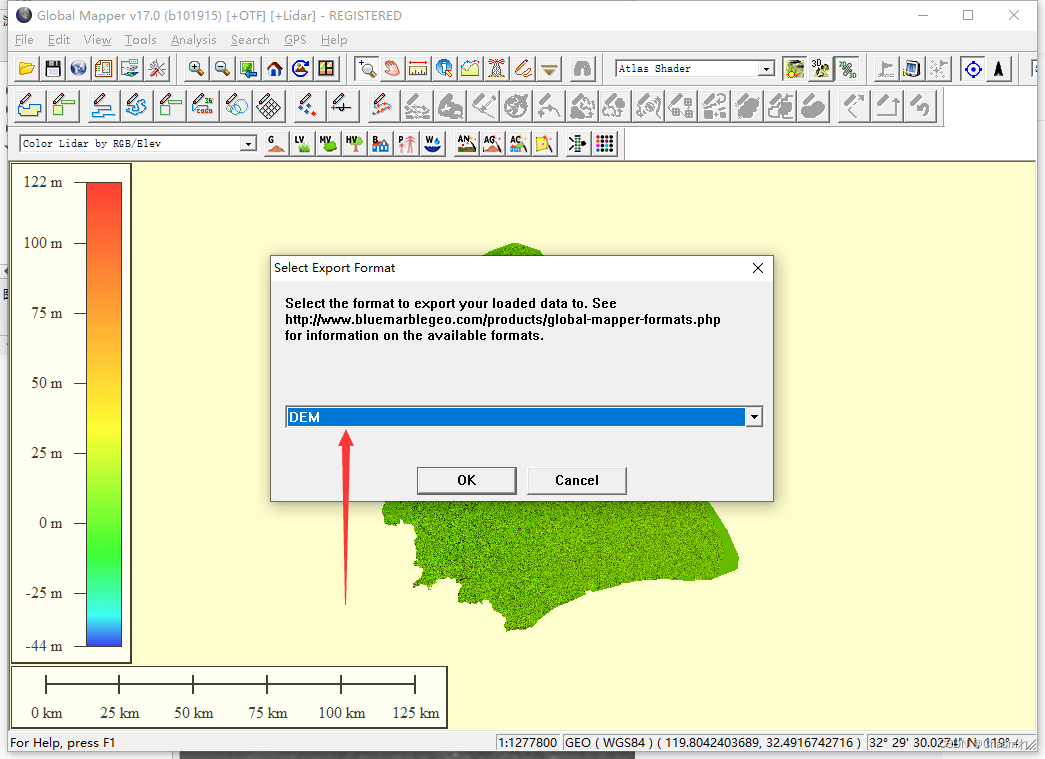Click the zoom out magnifier toolbar icon
Screen dimensions: 1045x759
(x=222, y=69)
